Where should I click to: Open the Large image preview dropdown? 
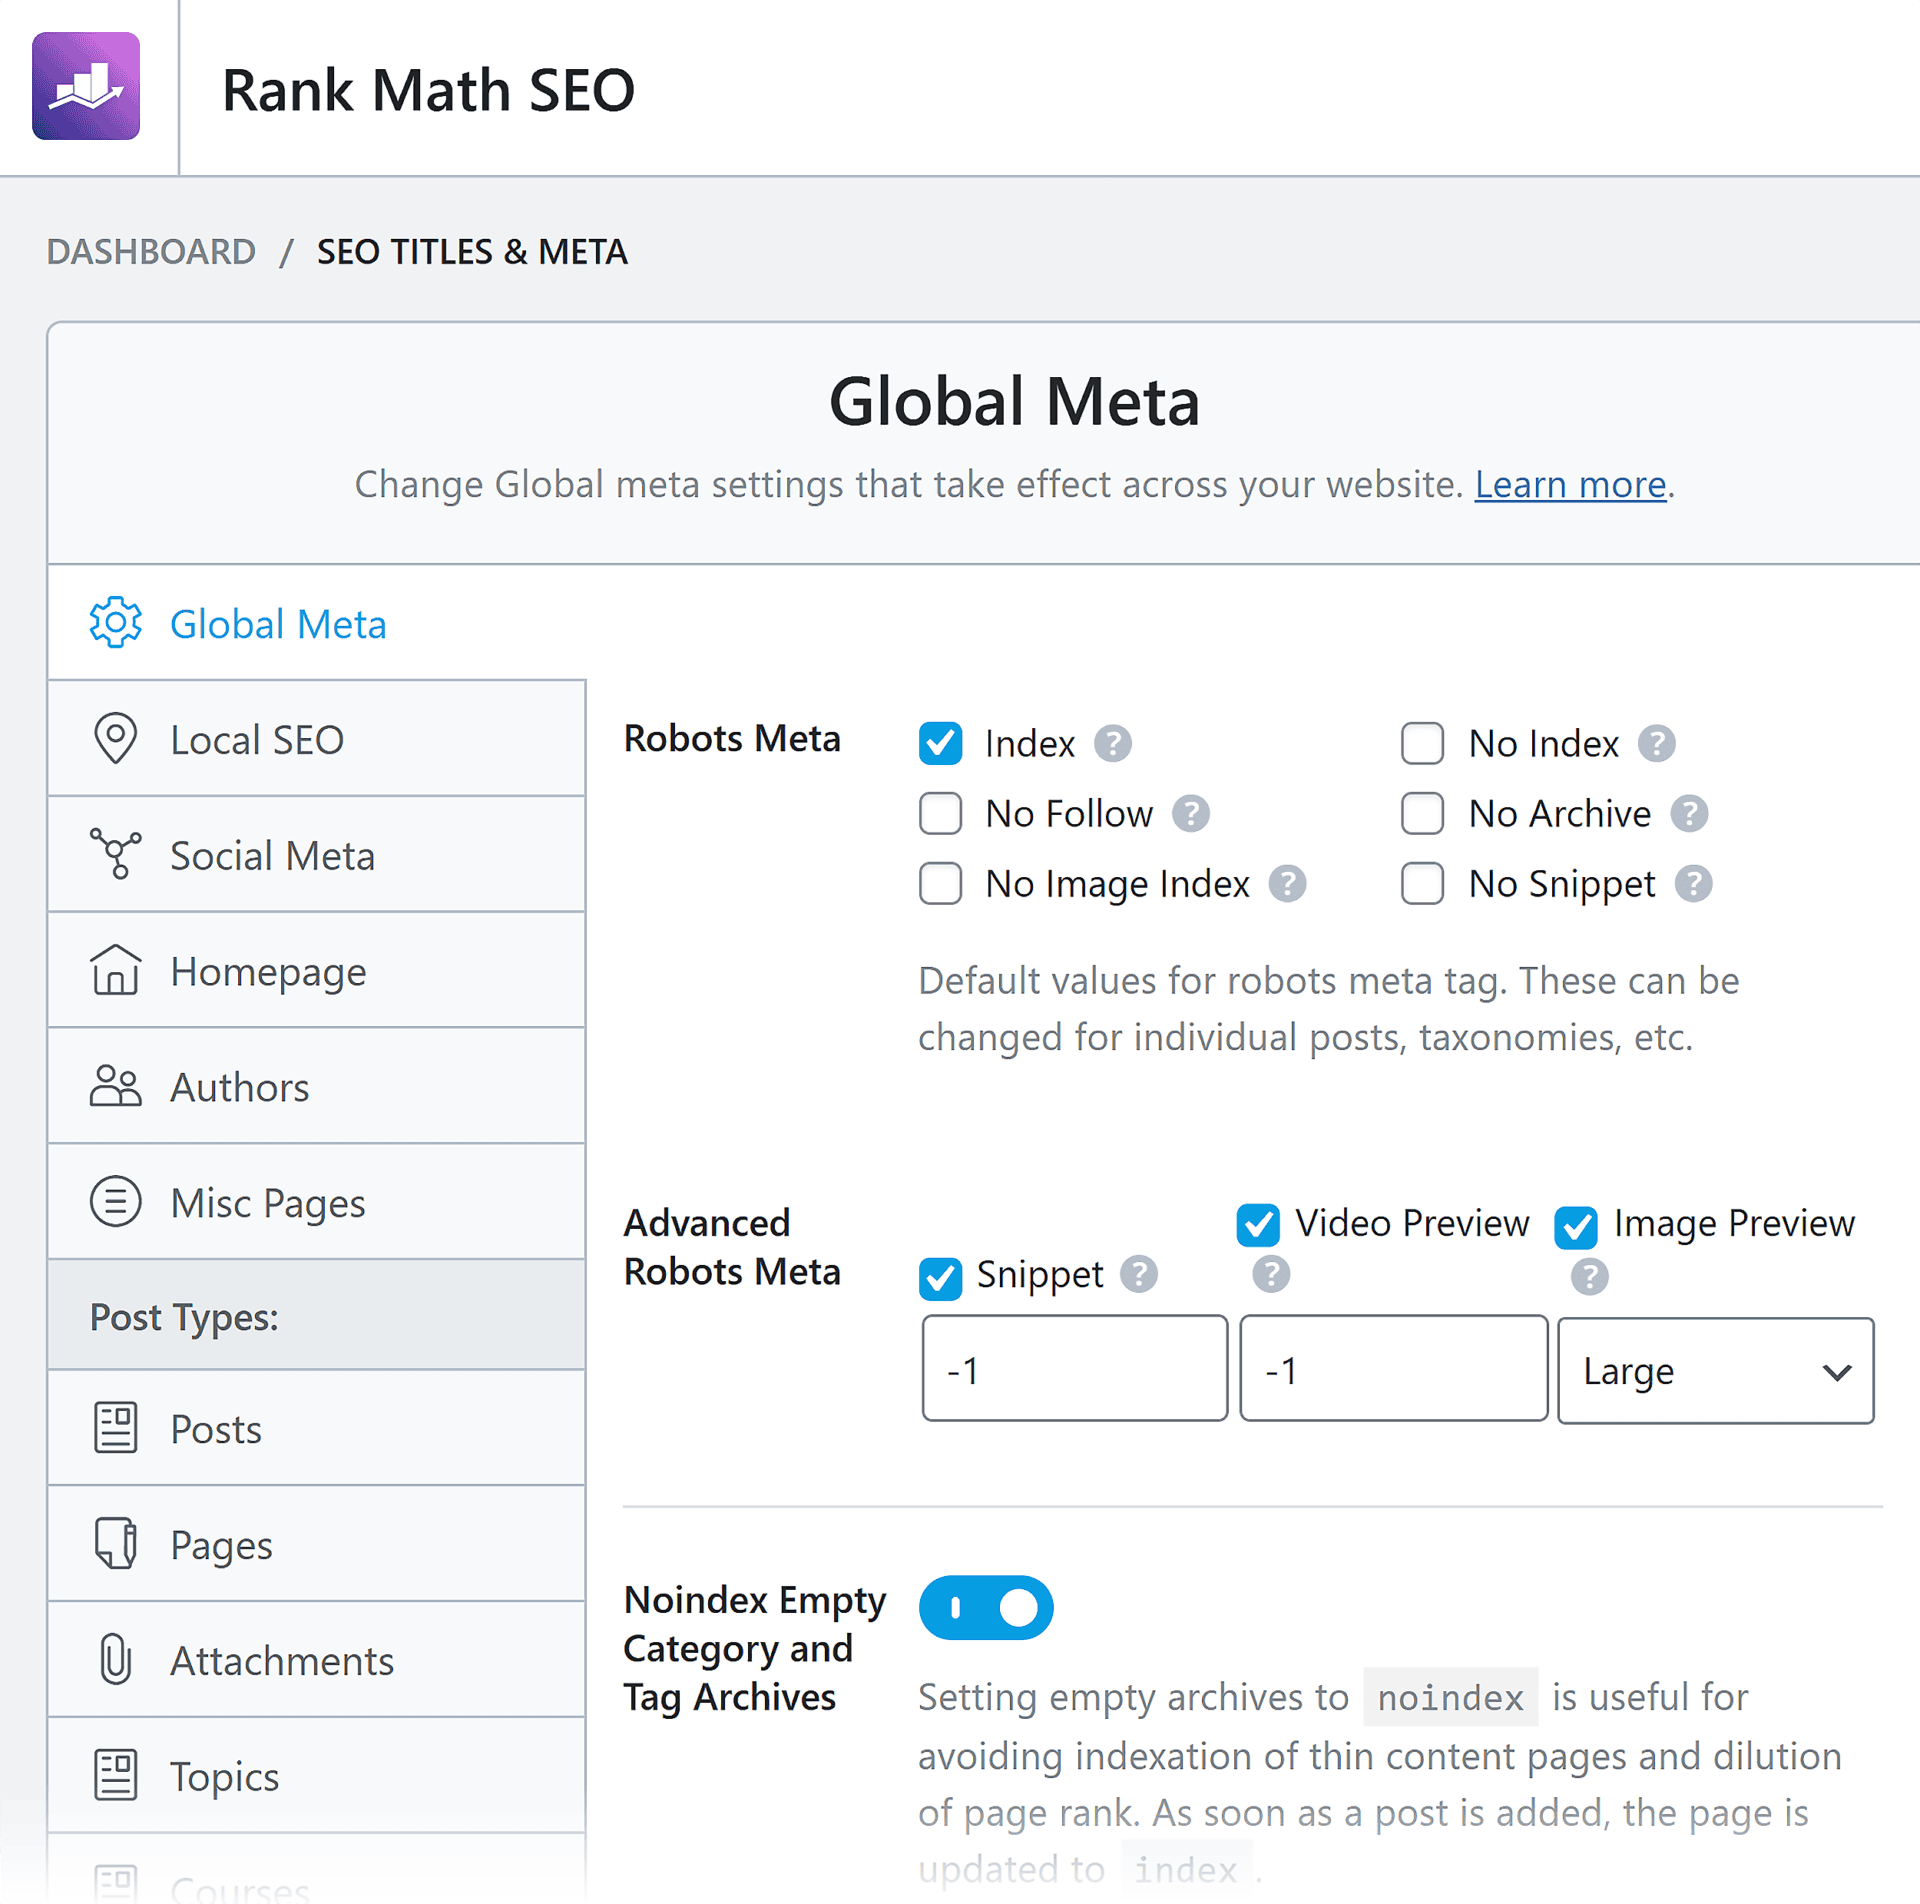point(1714,1370)
